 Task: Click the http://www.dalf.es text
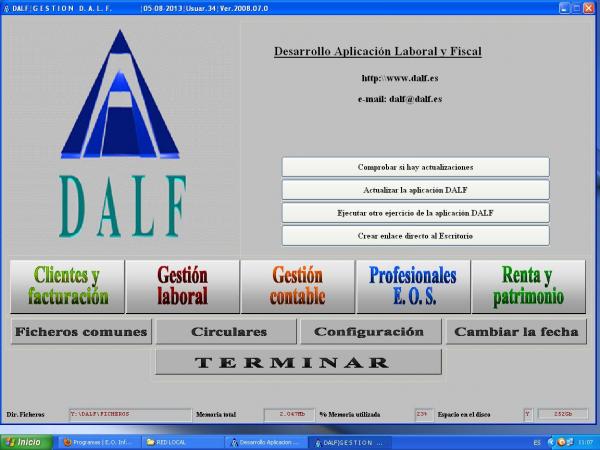tap(400, 78)
